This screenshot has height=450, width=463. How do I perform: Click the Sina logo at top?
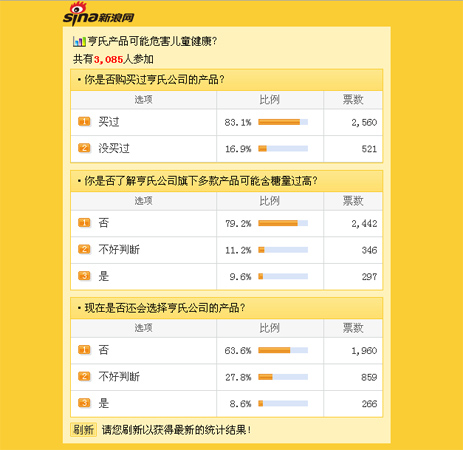[99, 14]
